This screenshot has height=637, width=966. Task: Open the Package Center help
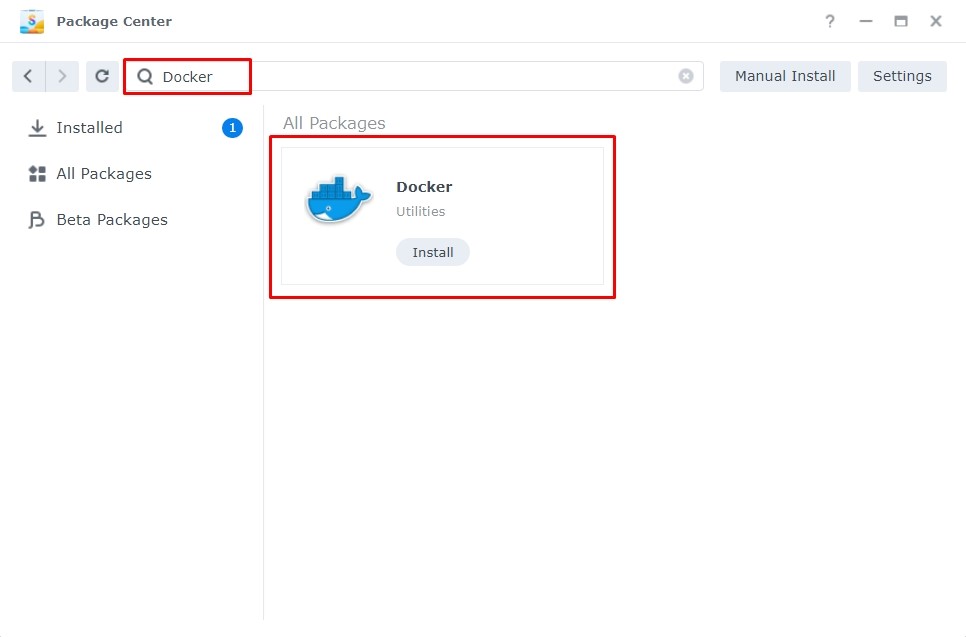(x=830, y=22)
